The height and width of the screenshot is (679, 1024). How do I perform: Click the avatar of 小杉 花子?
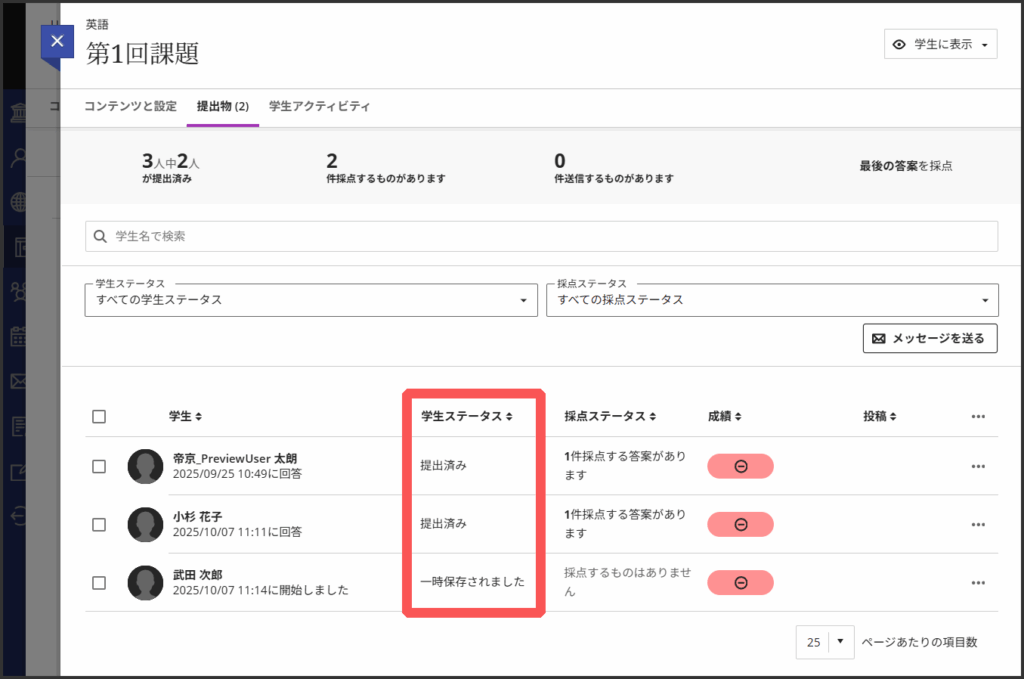tap(146, 524)
